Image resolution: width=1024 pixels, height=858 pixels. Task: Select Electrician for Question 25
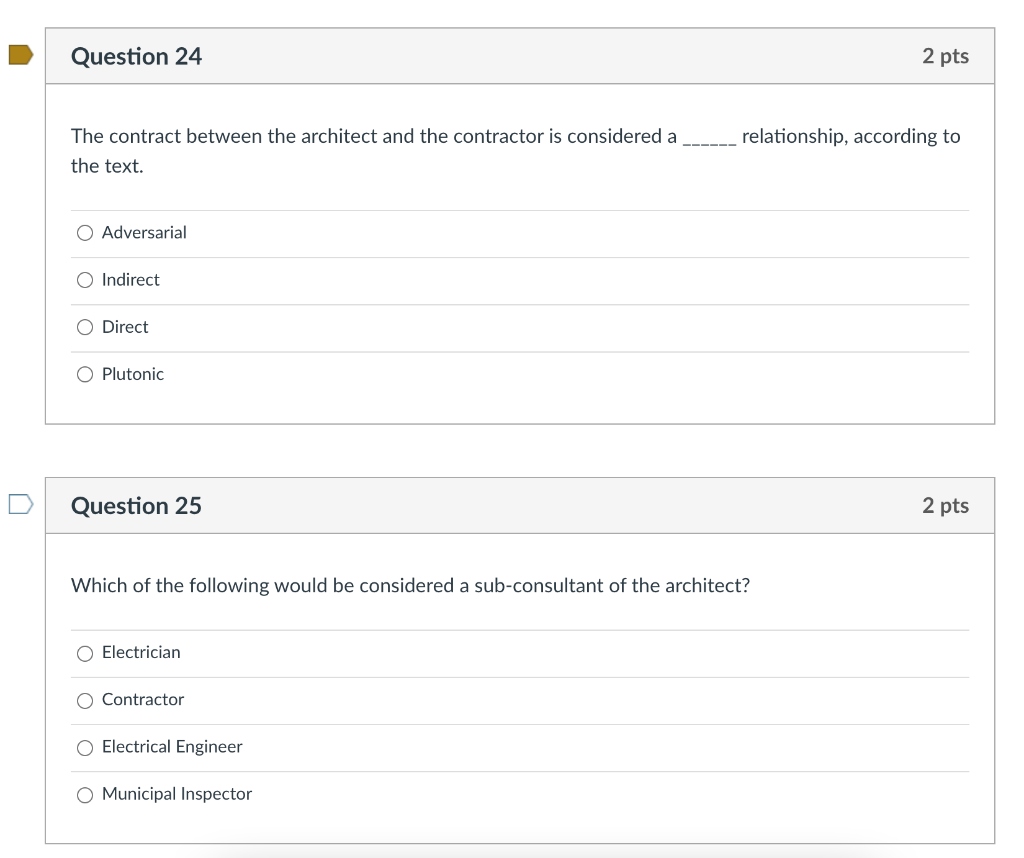click(86, 652)
